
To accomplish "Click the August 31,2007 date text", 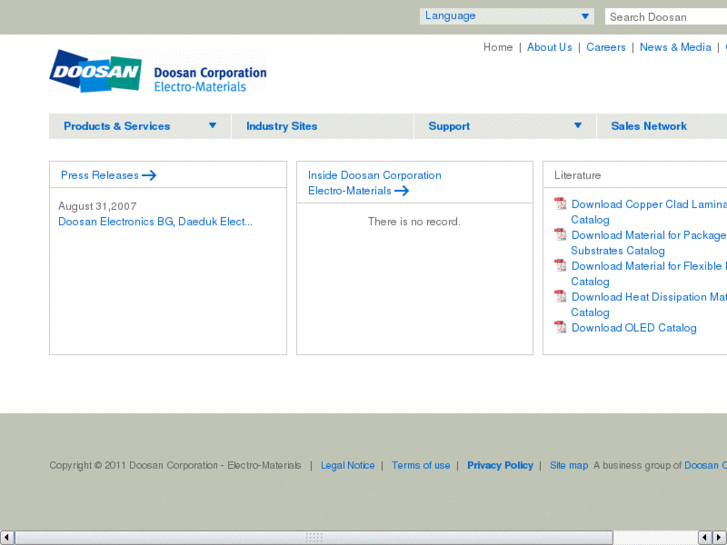I will [97, 206].
